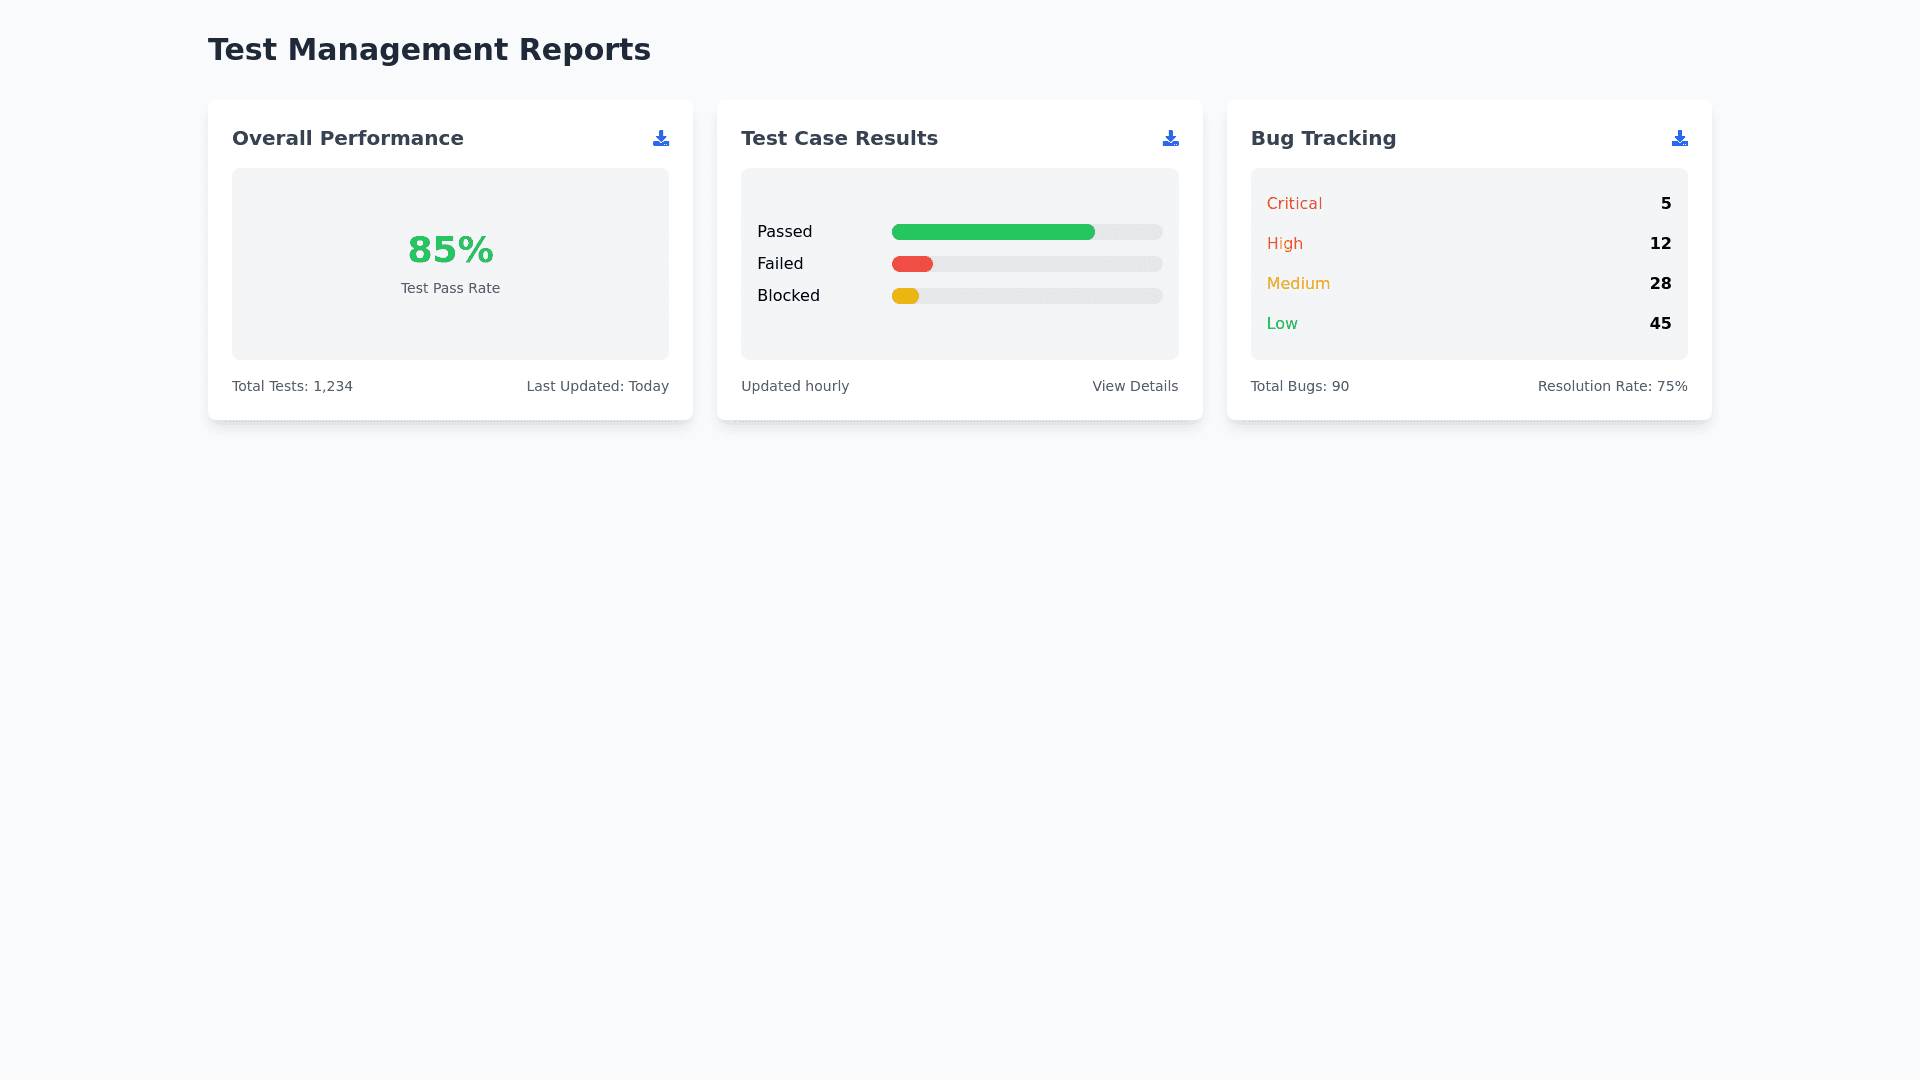Download the Test Case Results report
The width and height of the screenshot is (1920, 1080).
pyautogui.click(x=1170, y=138)
